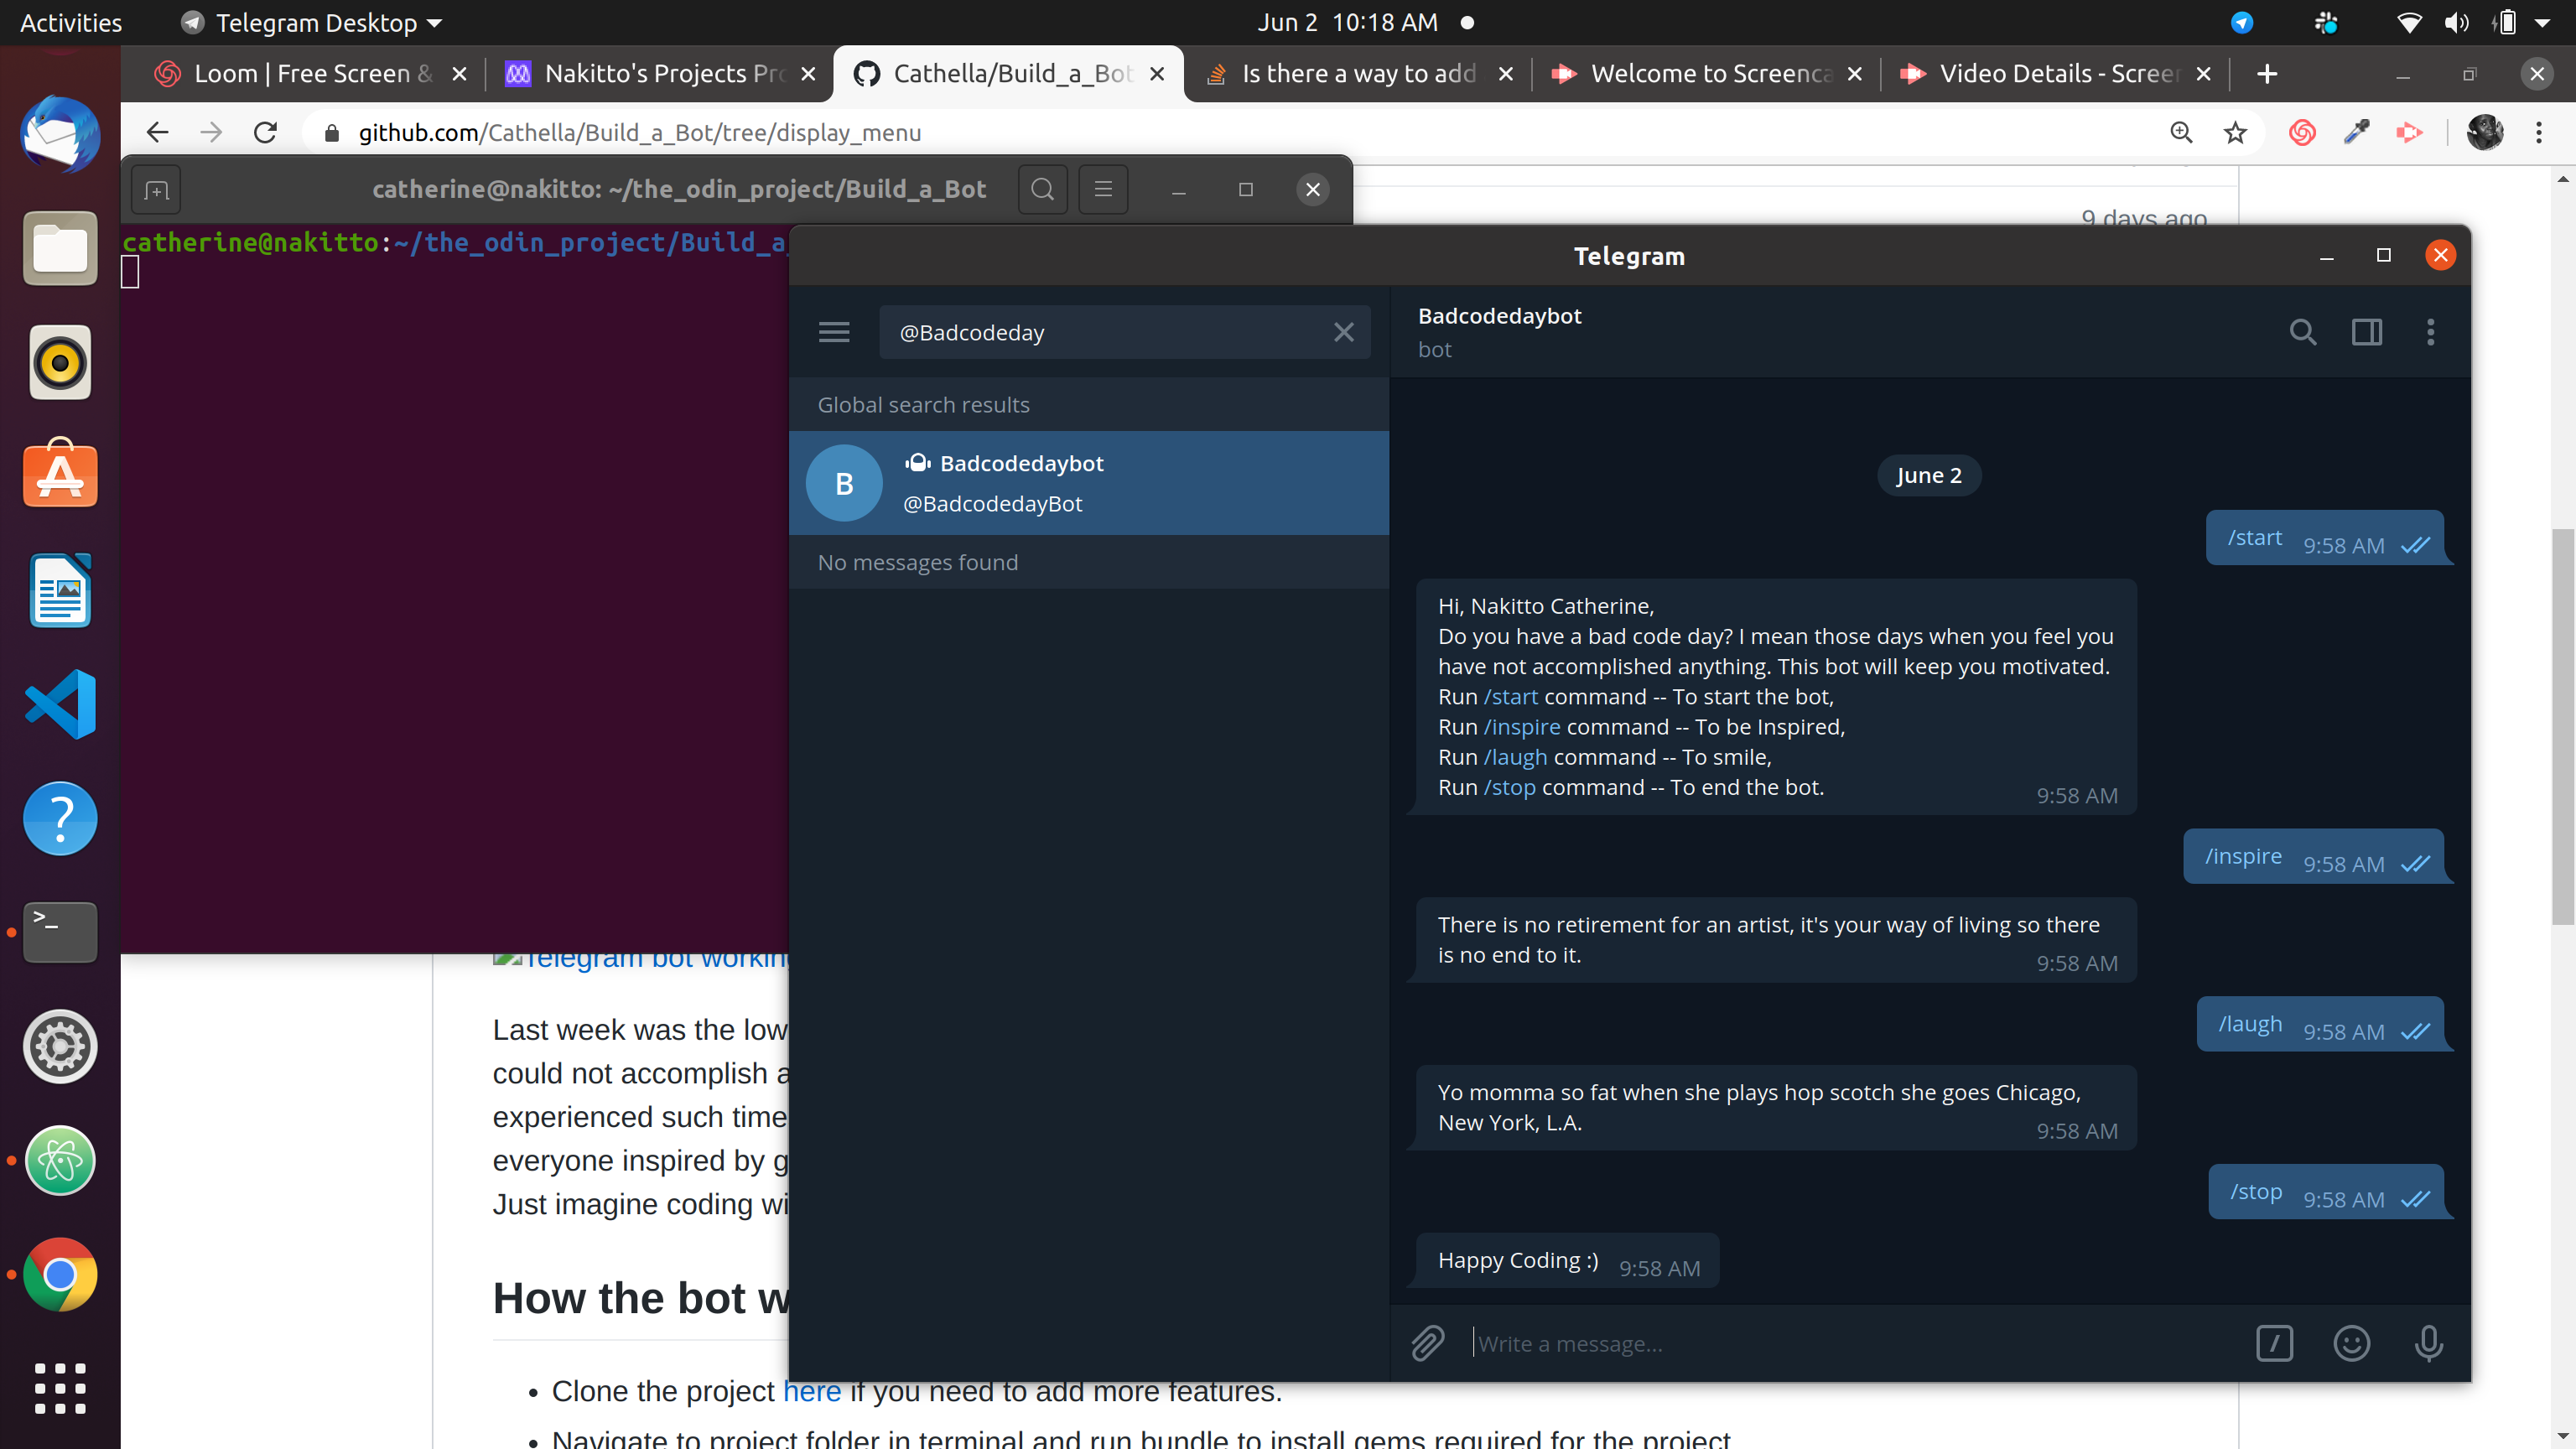Image resolution: width=2576 pixels, height=1449 pixels.
Task: Open the Help app from the dock
Action: coord(60,818)
